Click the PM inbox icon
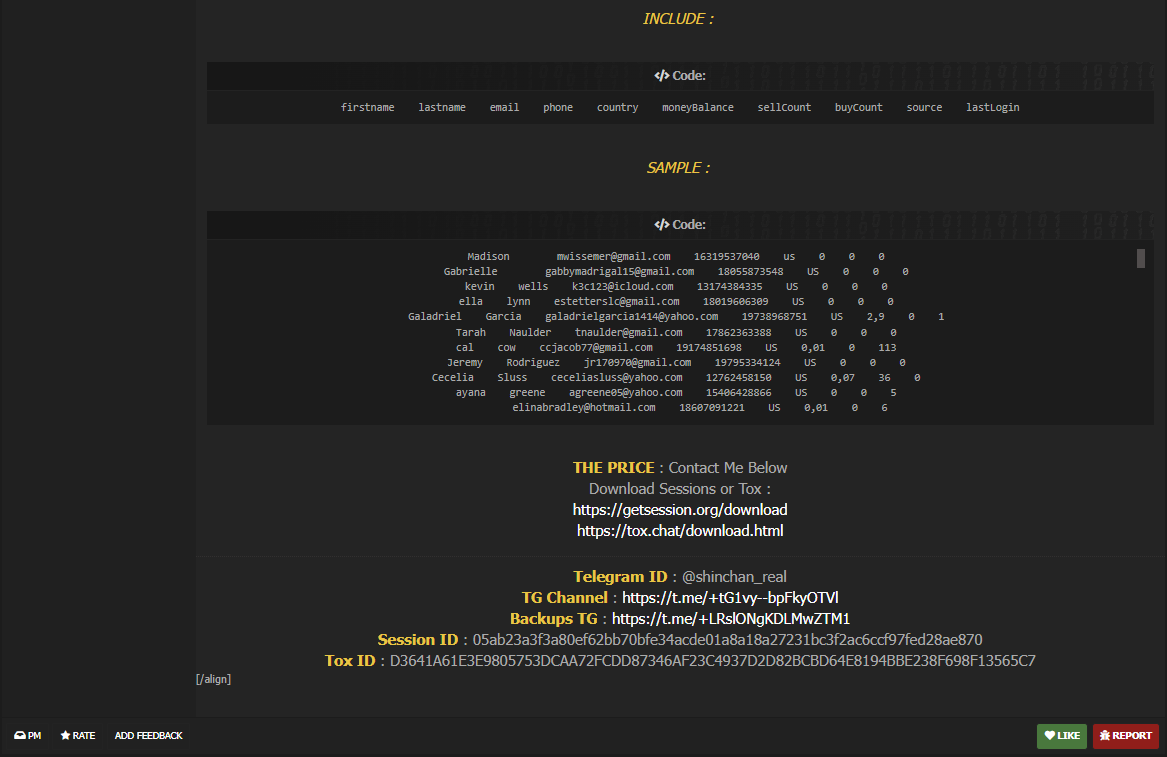 (19, 736)
